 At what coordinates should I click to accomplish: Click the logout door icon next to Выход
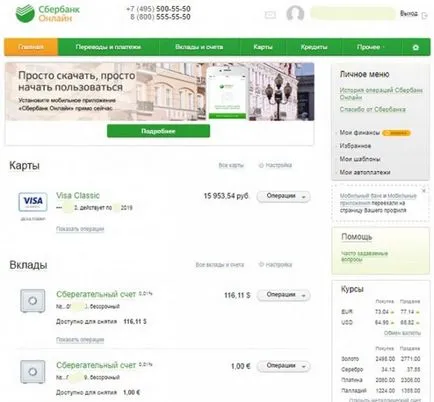pos(424,15)
